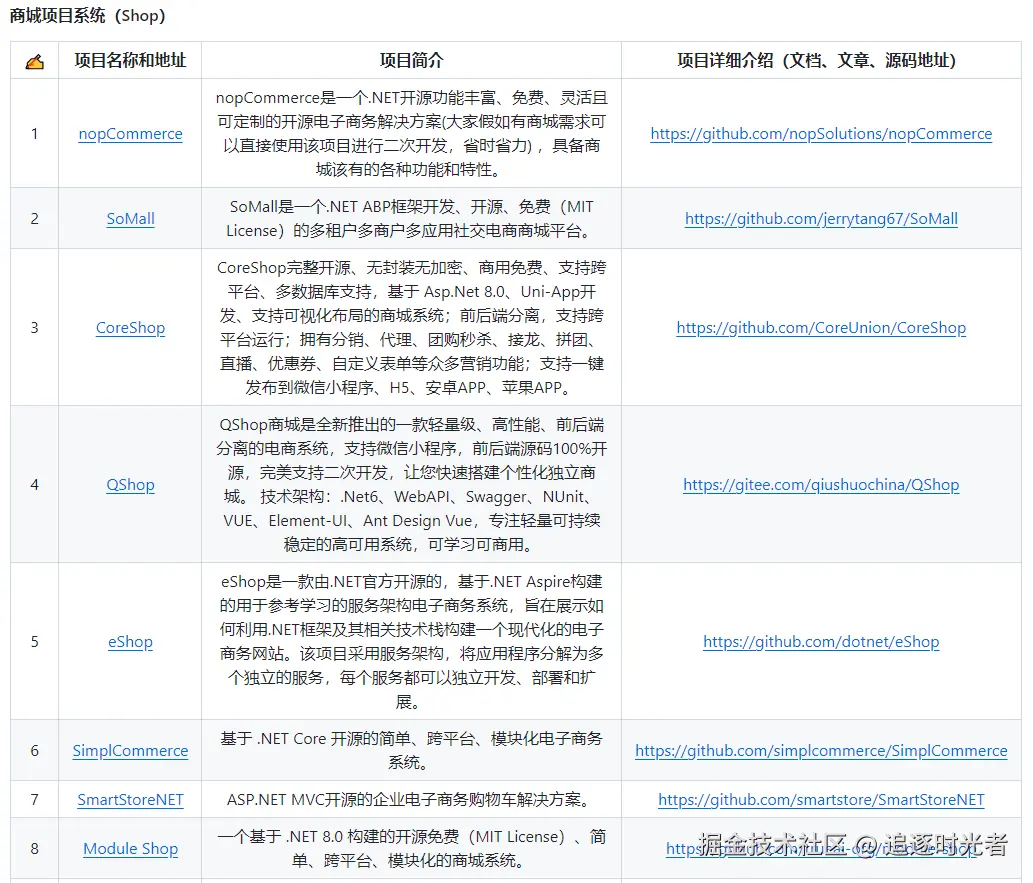
Task: Click the CoreShop description paragraph
Action: click(411, 328)
